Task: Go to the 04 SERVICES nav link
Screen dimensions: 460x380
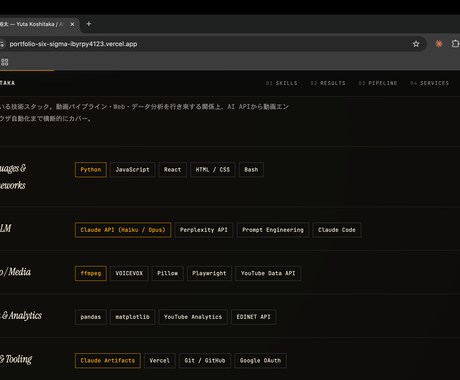Action: (430, 83)
